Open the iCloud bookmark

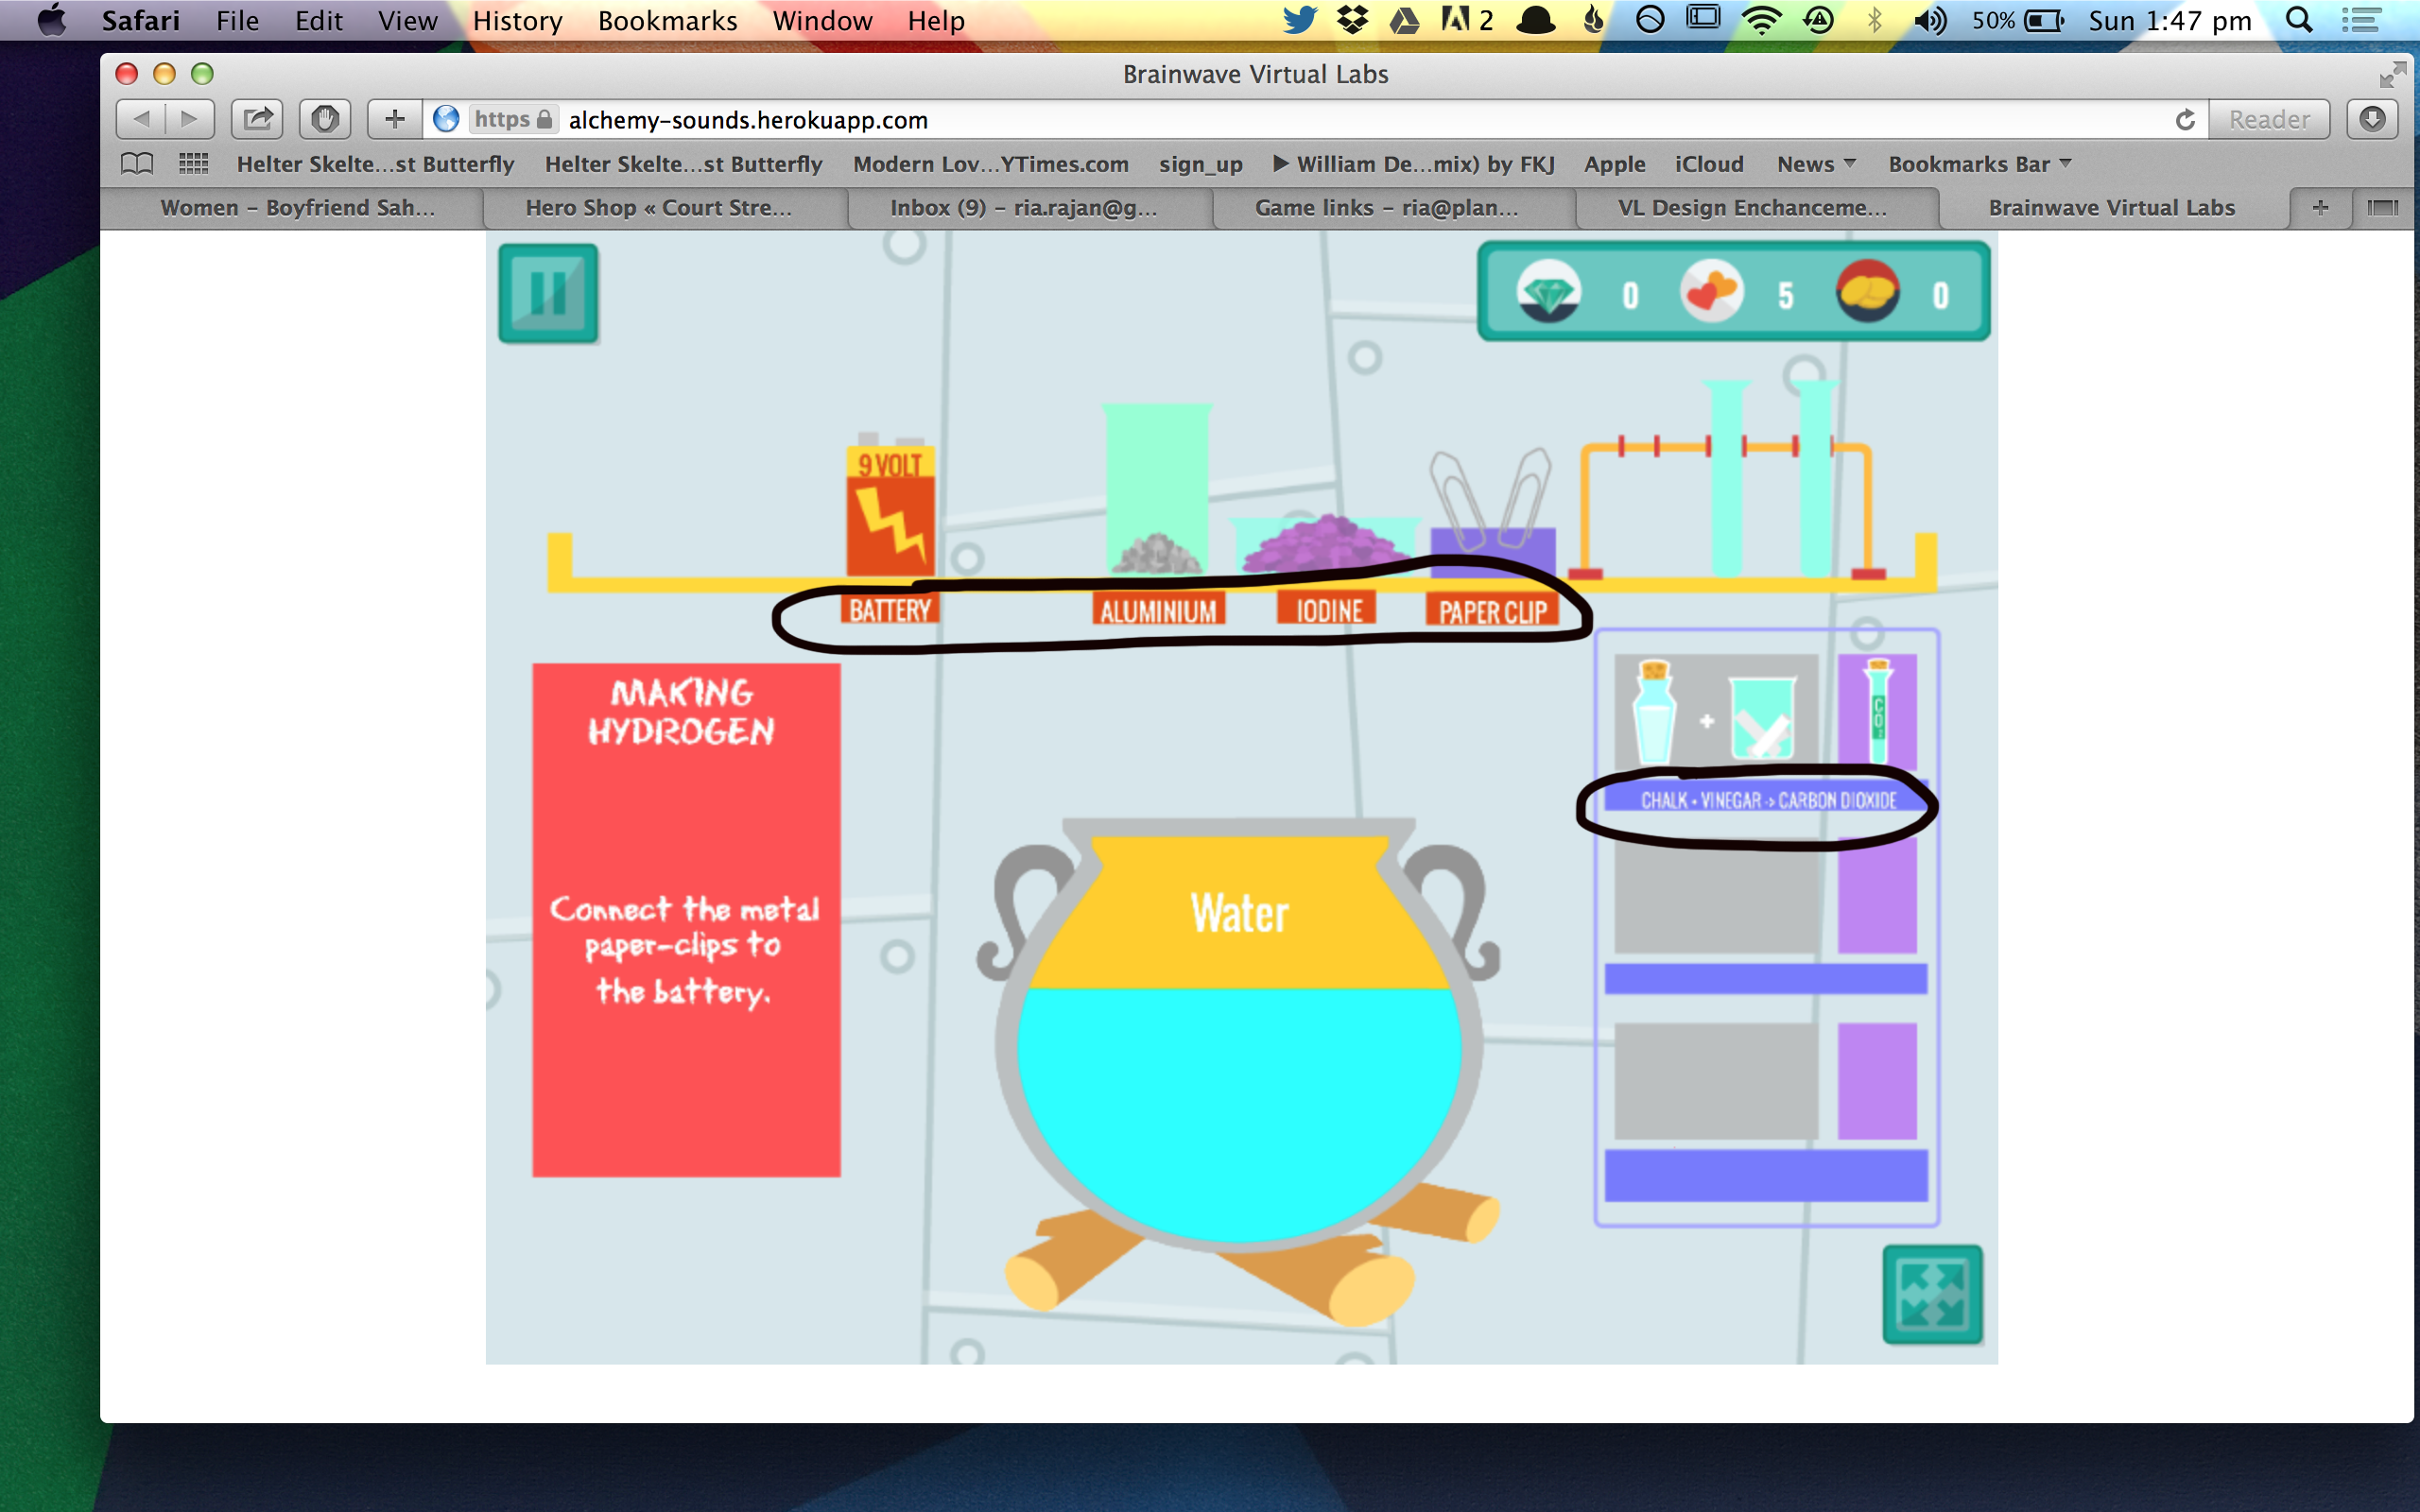click(x=1709, y=164)
